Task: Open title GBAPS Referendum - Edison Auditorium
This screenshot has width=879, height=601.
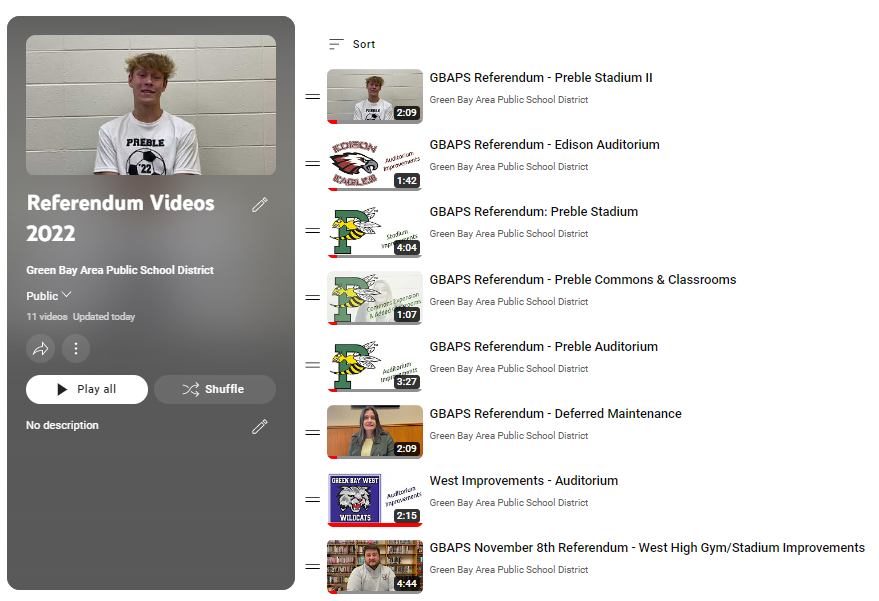Action: (544, 145)
